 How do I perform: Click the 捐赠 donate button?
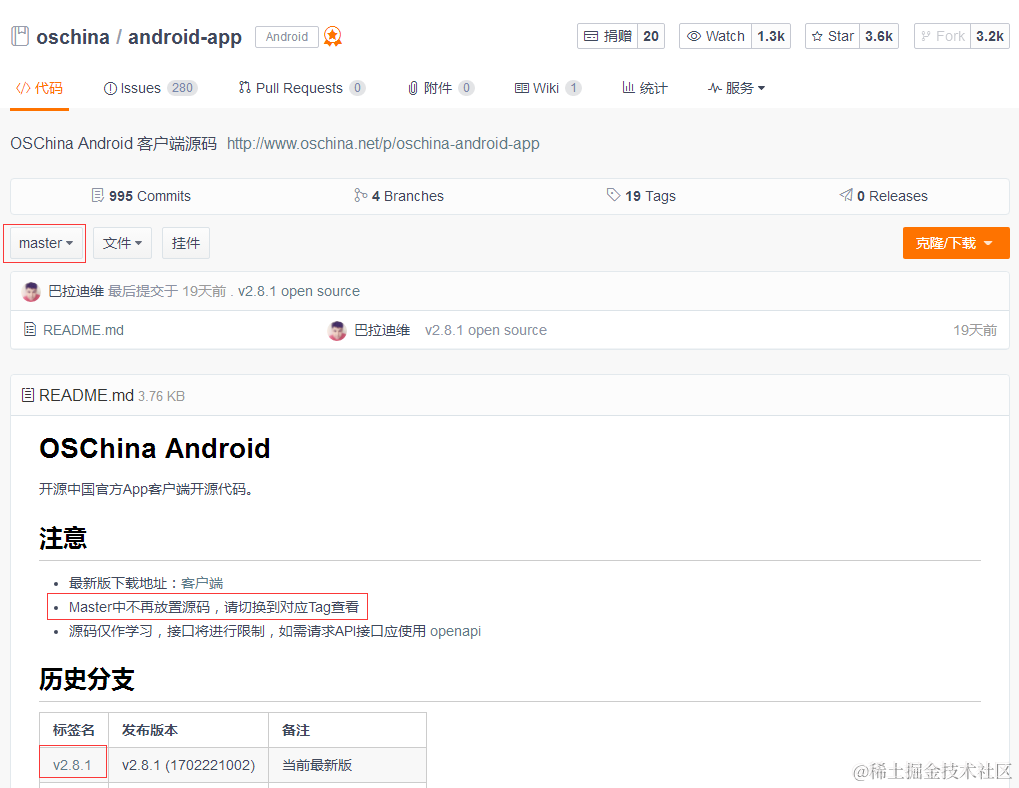click(x=608, y=36)
